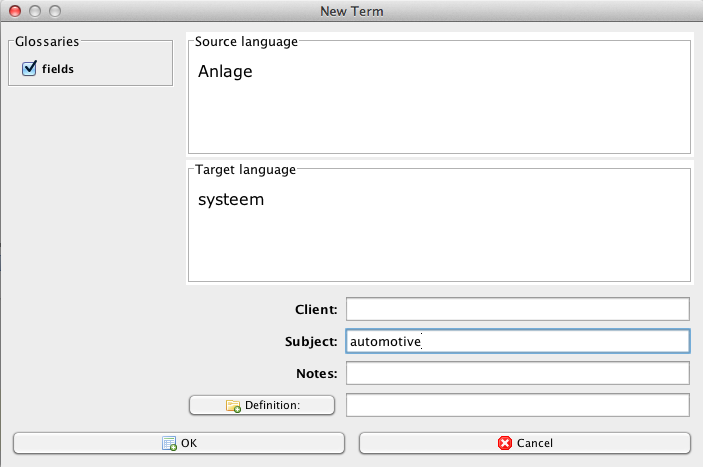Minimize the New Term window
This screenshot has height=467, width=703.
(x=35, y=11)
